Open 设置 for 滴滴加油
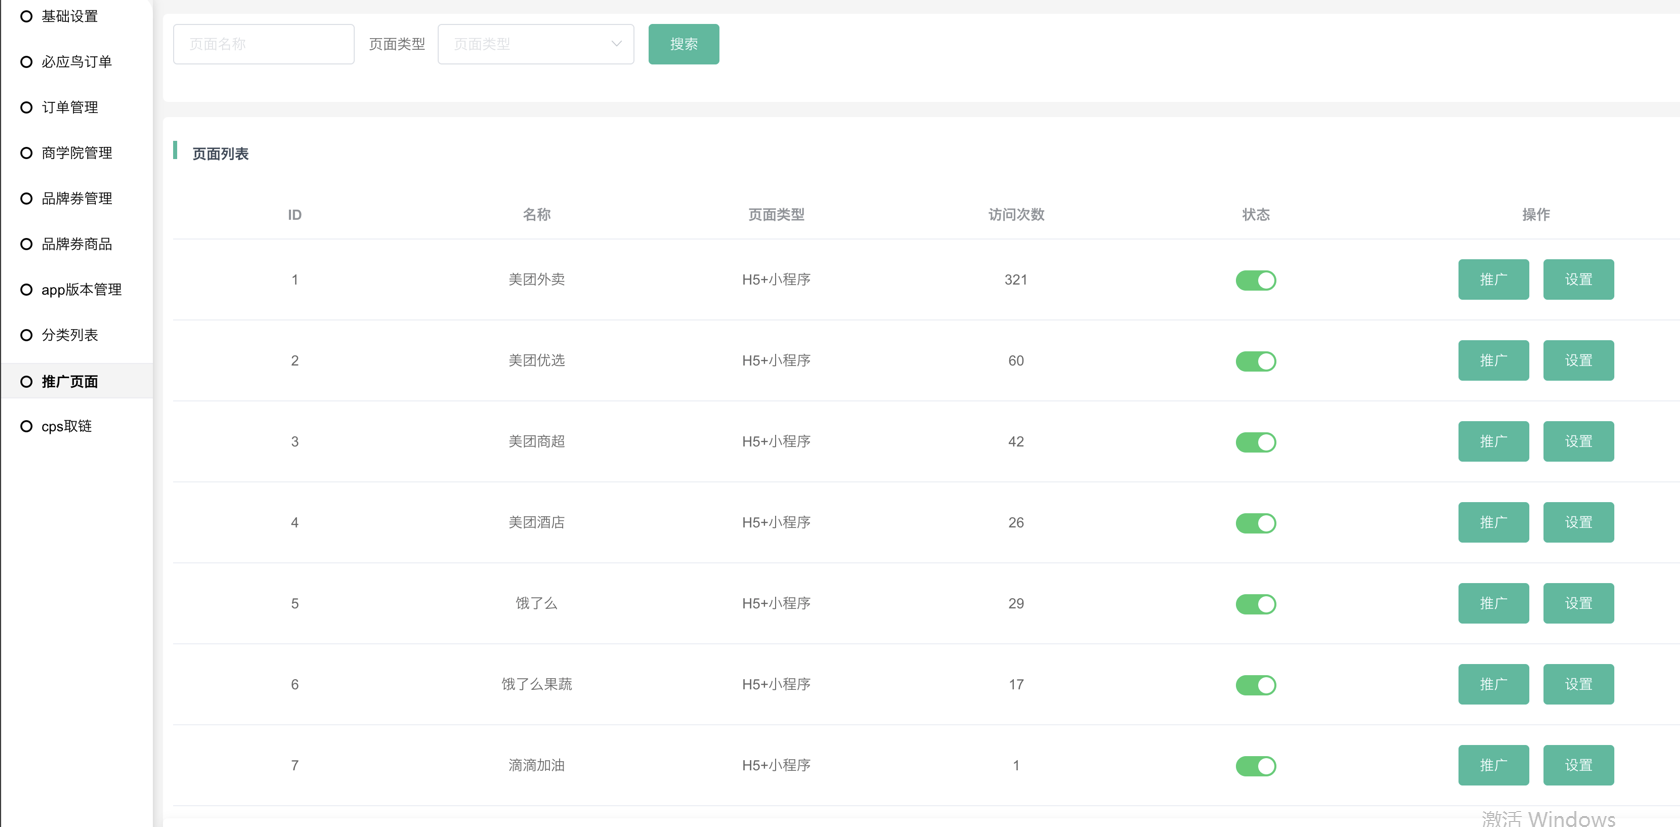Viewport: 1680px width, 827px height. 1578,765
